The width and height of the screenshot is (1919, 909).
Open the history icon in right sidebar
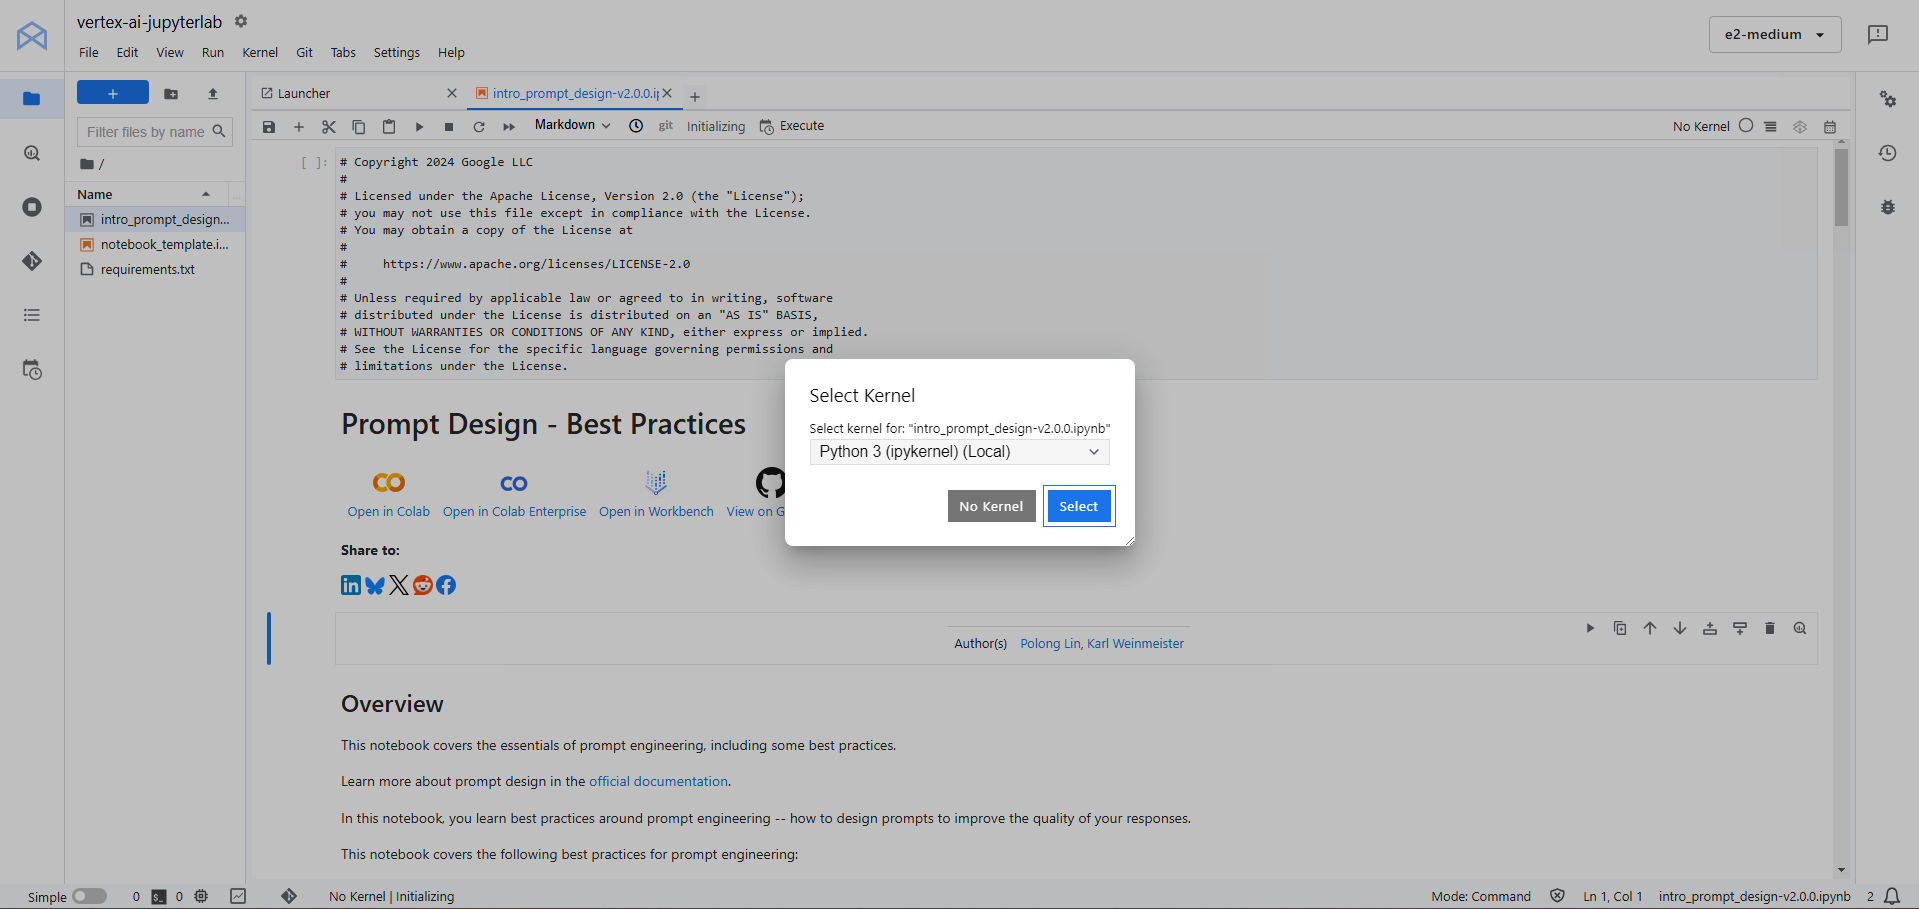[1887, 153]
